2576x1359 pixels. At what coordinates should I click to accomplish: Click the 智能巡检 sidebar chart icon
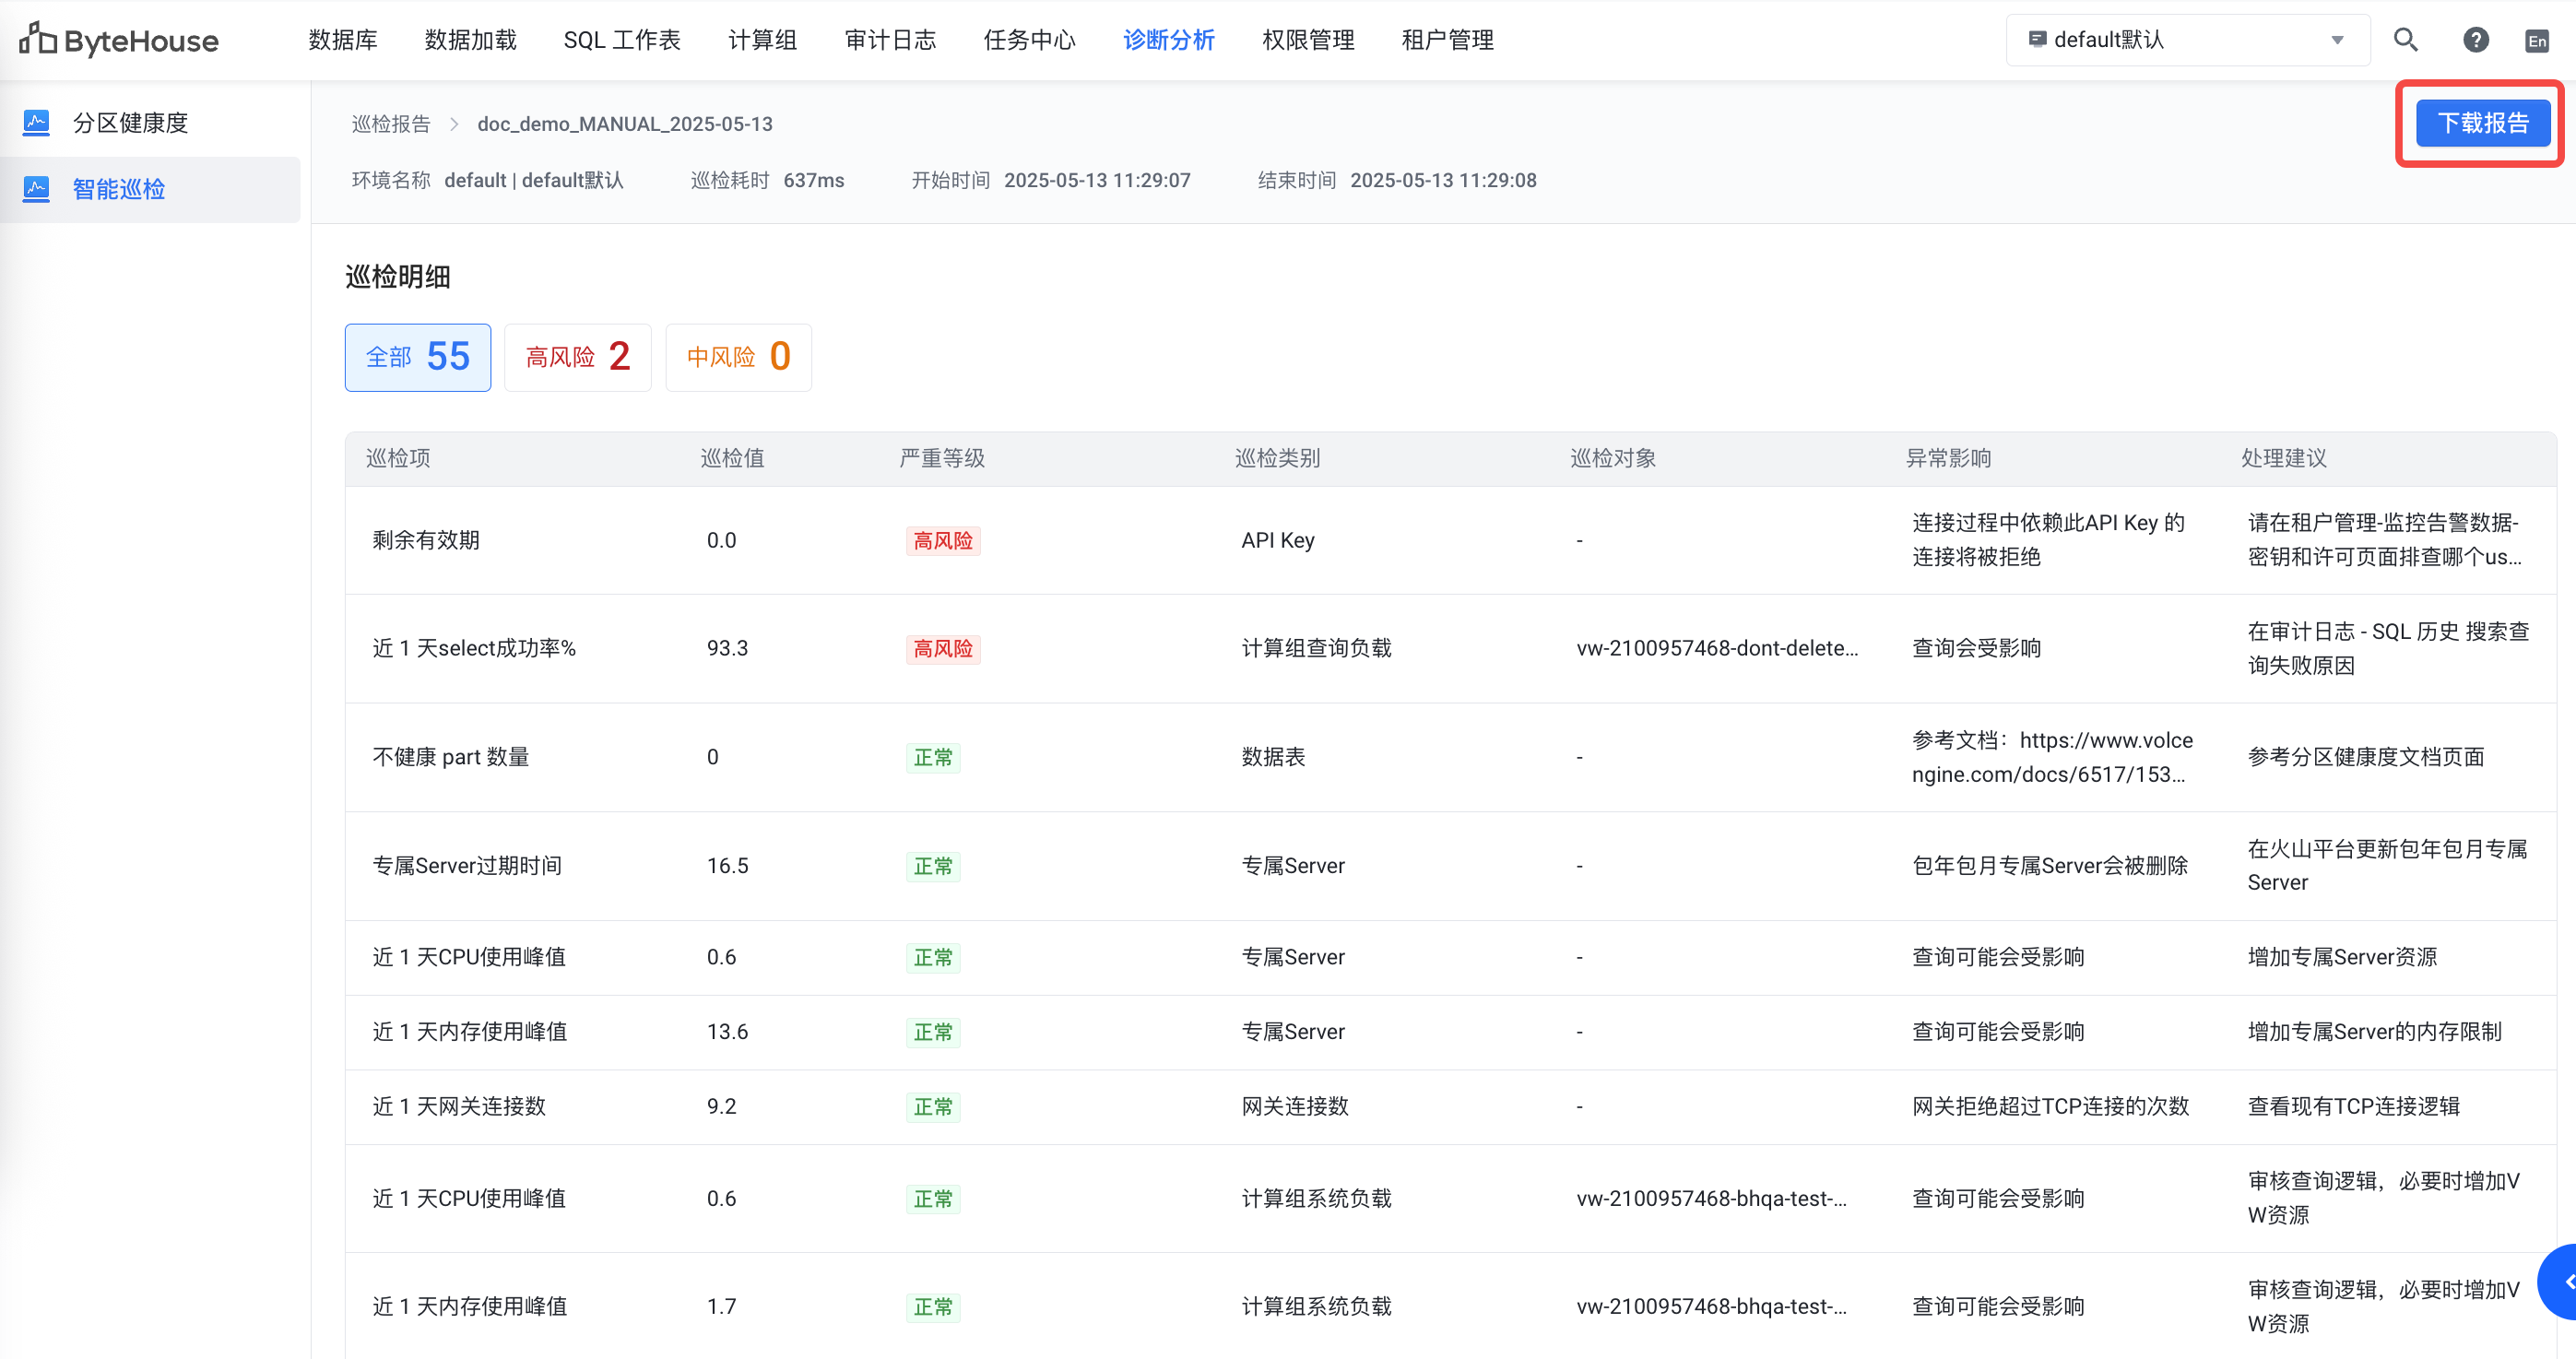(x=36, y=189)
